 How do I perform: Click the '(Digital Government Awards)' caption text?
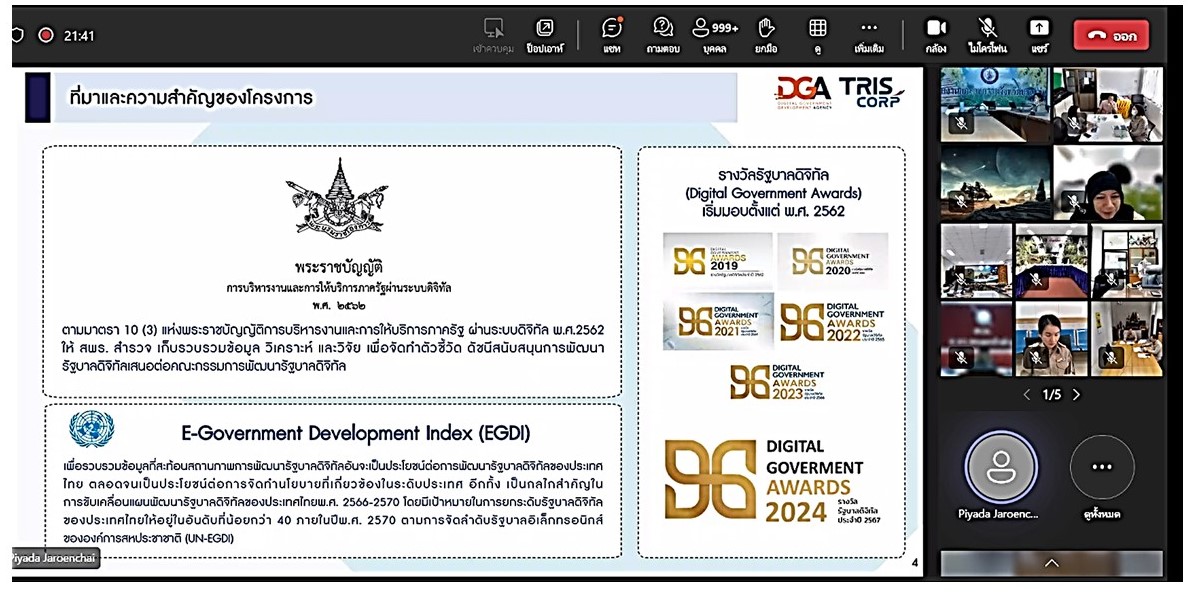pos(773,192)
